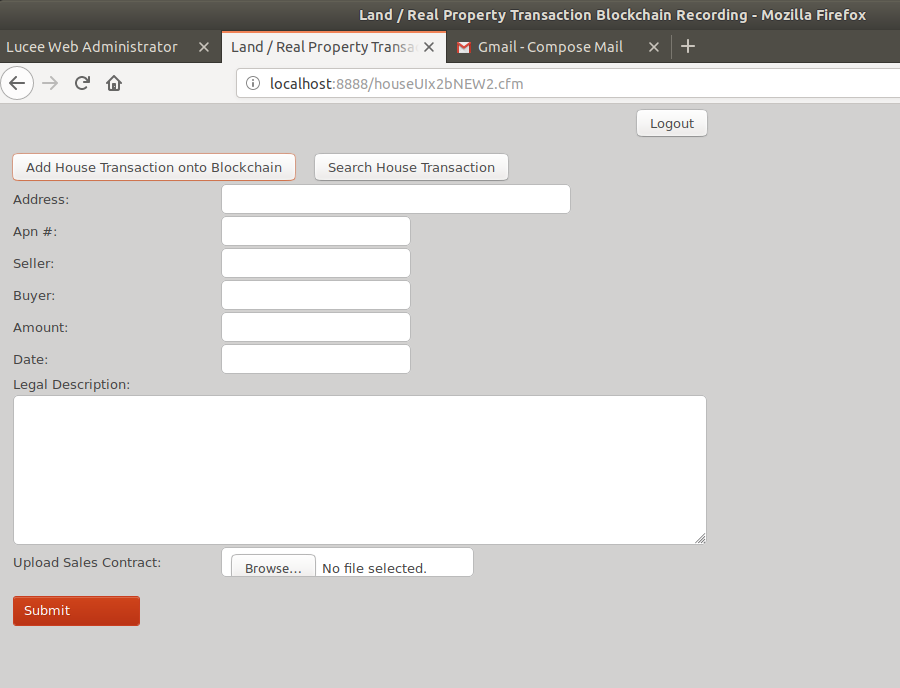The height and width of the screenshot is (688, 900).
Task: Focus the Apn # input box
Action: (316, 231)
